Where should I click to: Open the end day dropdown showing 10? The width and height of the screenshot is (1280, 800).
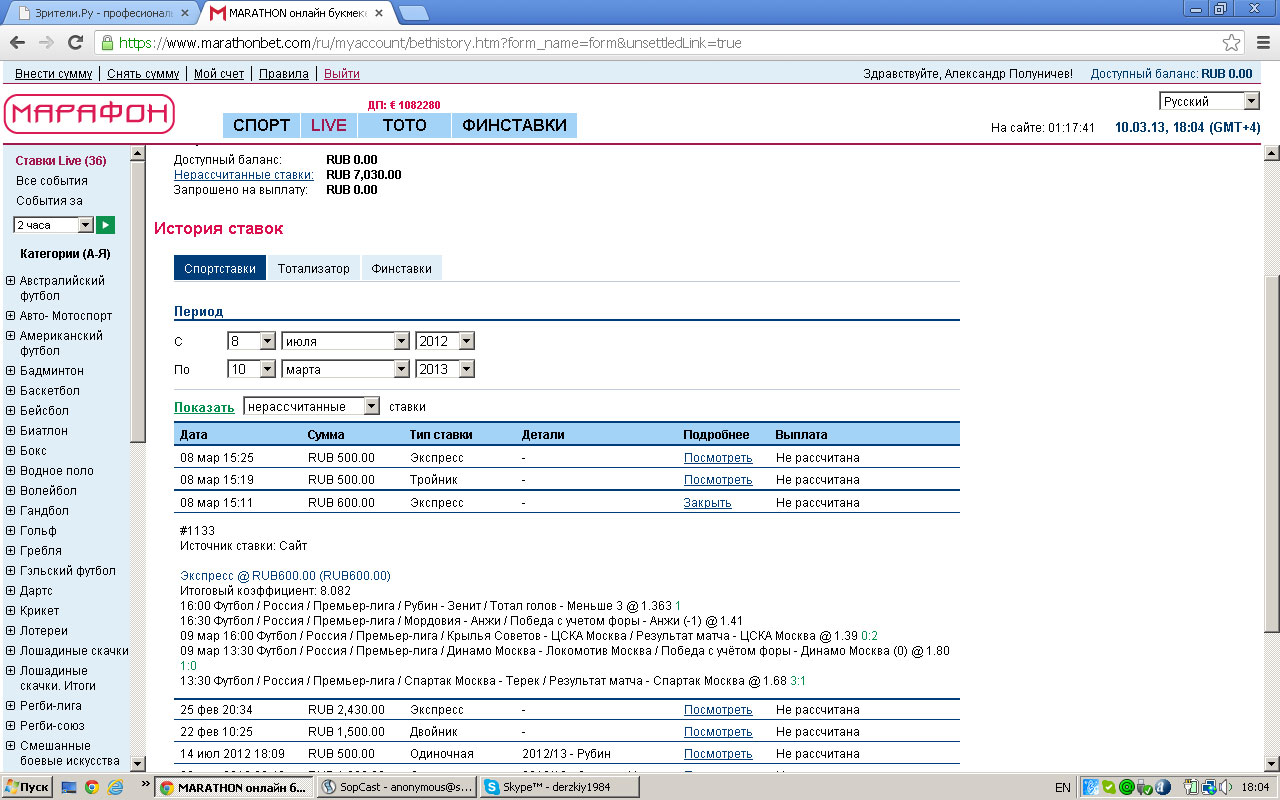click(x=251, y=369)
